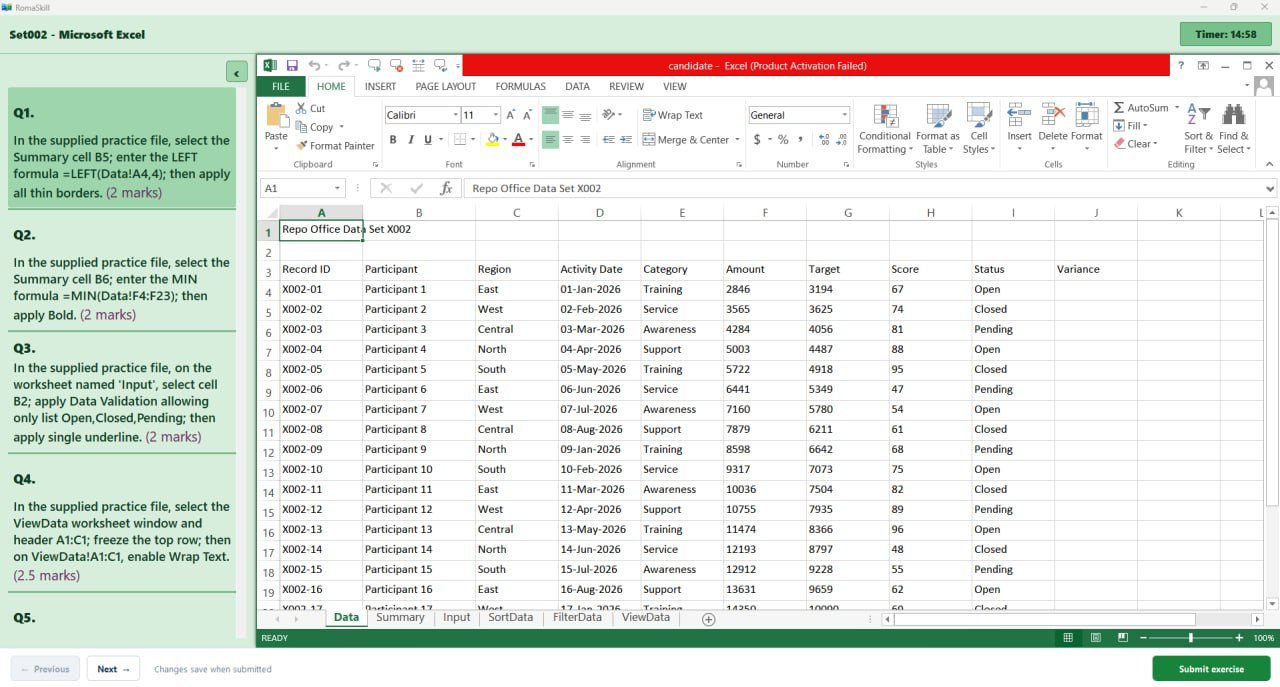Increase the font size with the large A
Viewport: 1280px width, 687px height.
pos(511,115)
